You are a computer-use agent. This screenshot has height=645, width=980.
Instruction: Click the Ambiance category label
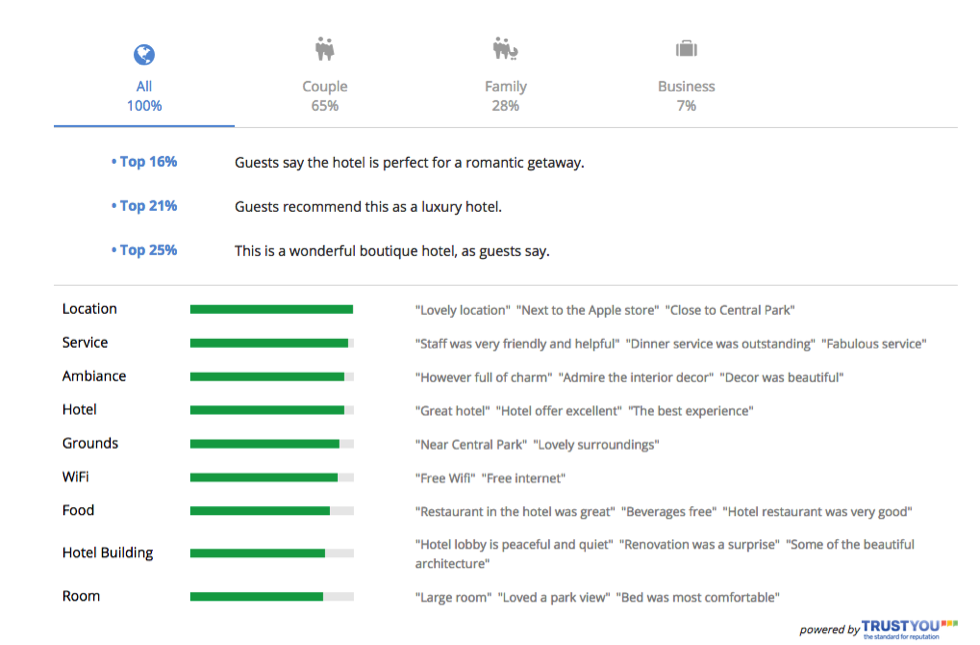(94, 376)
